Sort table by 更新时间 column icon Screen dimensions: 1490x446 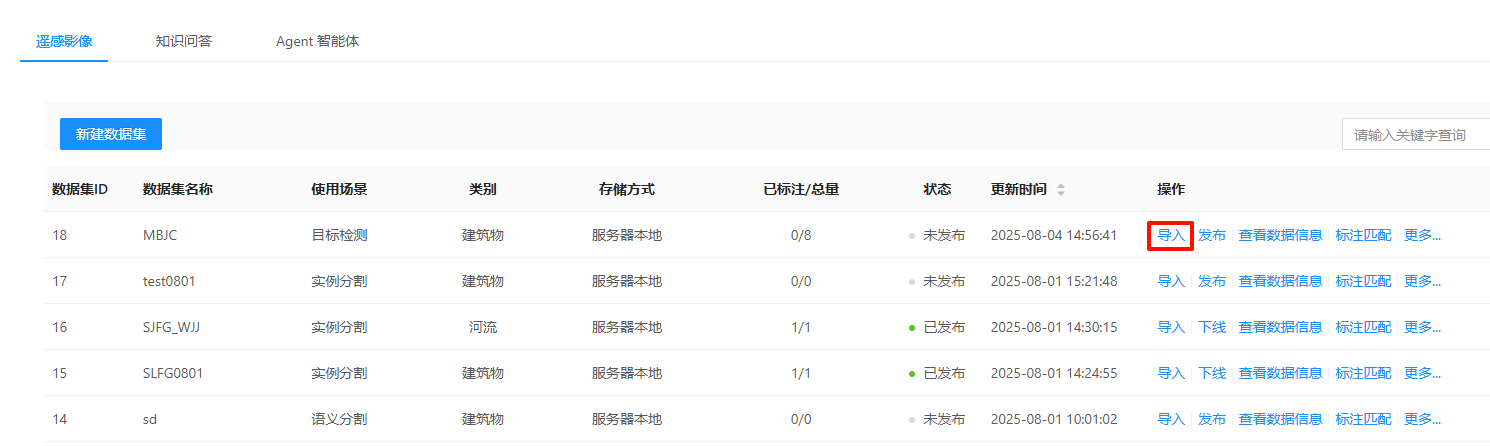[1061, 190]
